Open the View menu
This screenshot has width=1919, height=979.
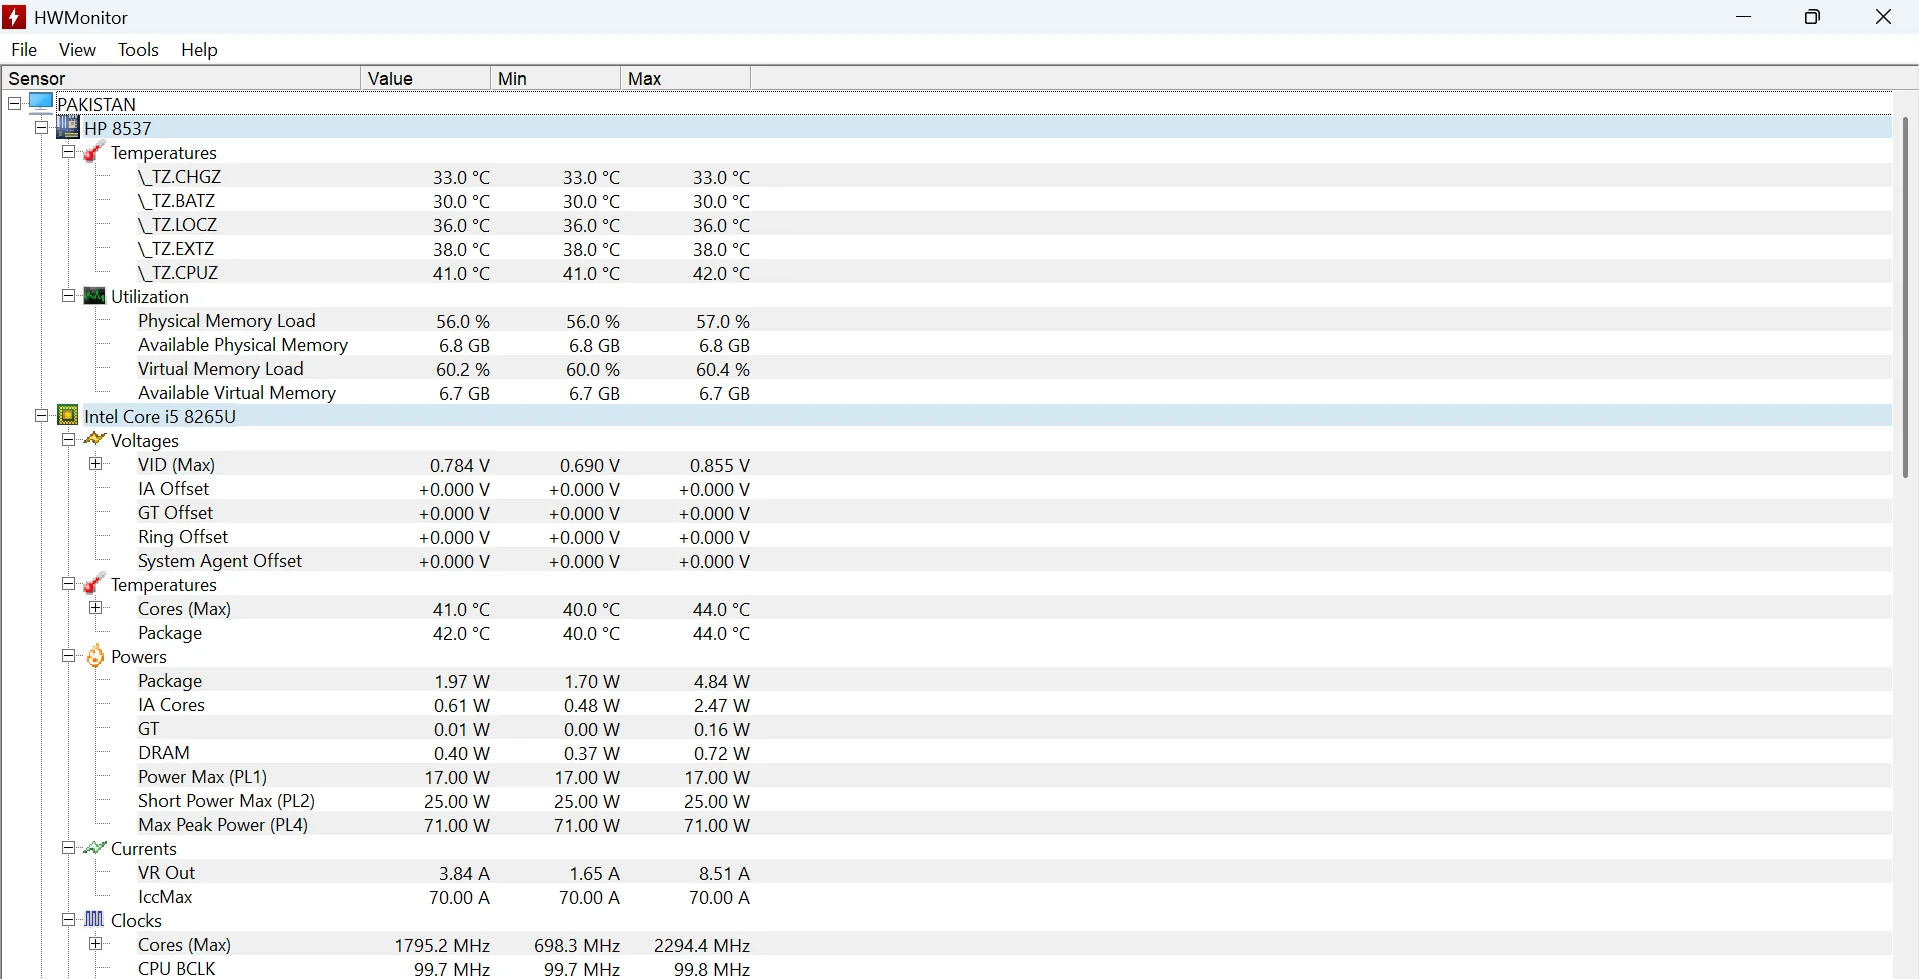coord(76,49)
